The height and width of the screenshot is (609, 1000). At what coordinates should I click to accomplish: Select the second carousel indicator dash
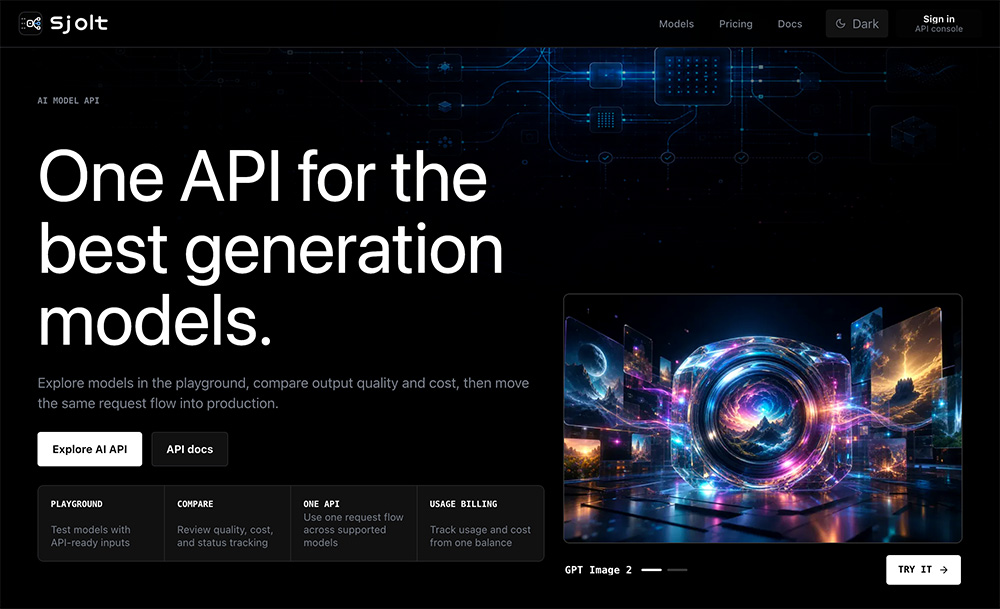[677, 569]
